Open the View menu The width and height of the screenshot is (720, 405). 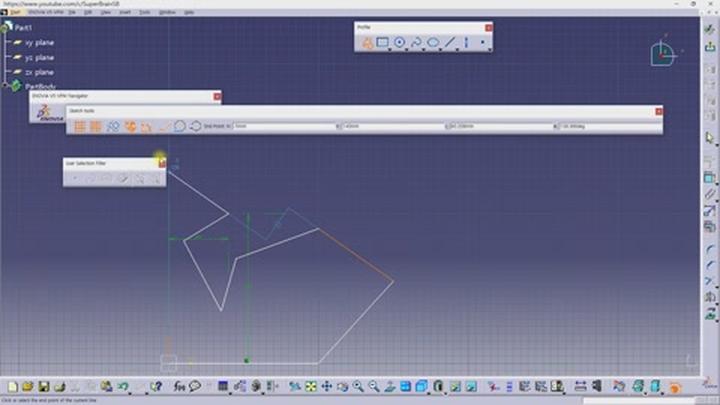(106, 12)
